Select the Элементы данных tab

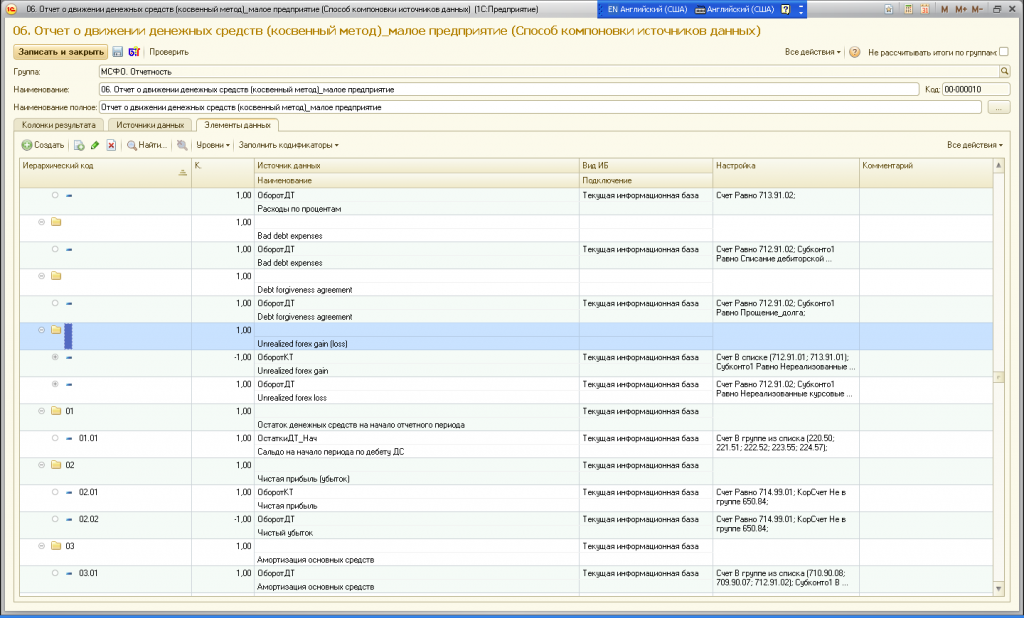(x=237, y=125)
